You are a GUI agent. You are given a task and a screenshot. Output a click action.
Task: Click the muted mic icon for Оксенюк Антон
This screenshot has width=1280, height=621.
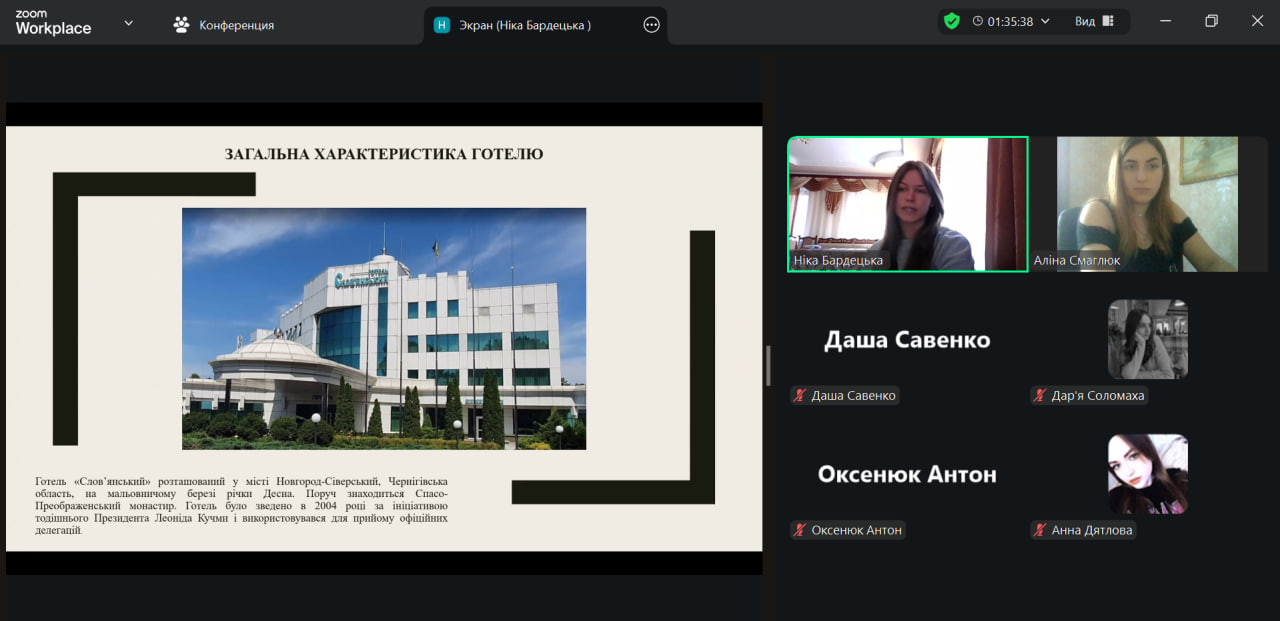[800, 530]
